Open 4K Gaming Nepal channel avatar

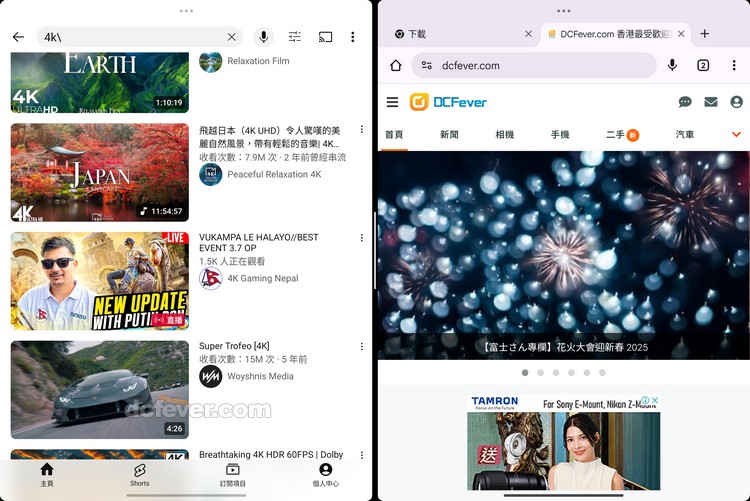pos(210,278)
